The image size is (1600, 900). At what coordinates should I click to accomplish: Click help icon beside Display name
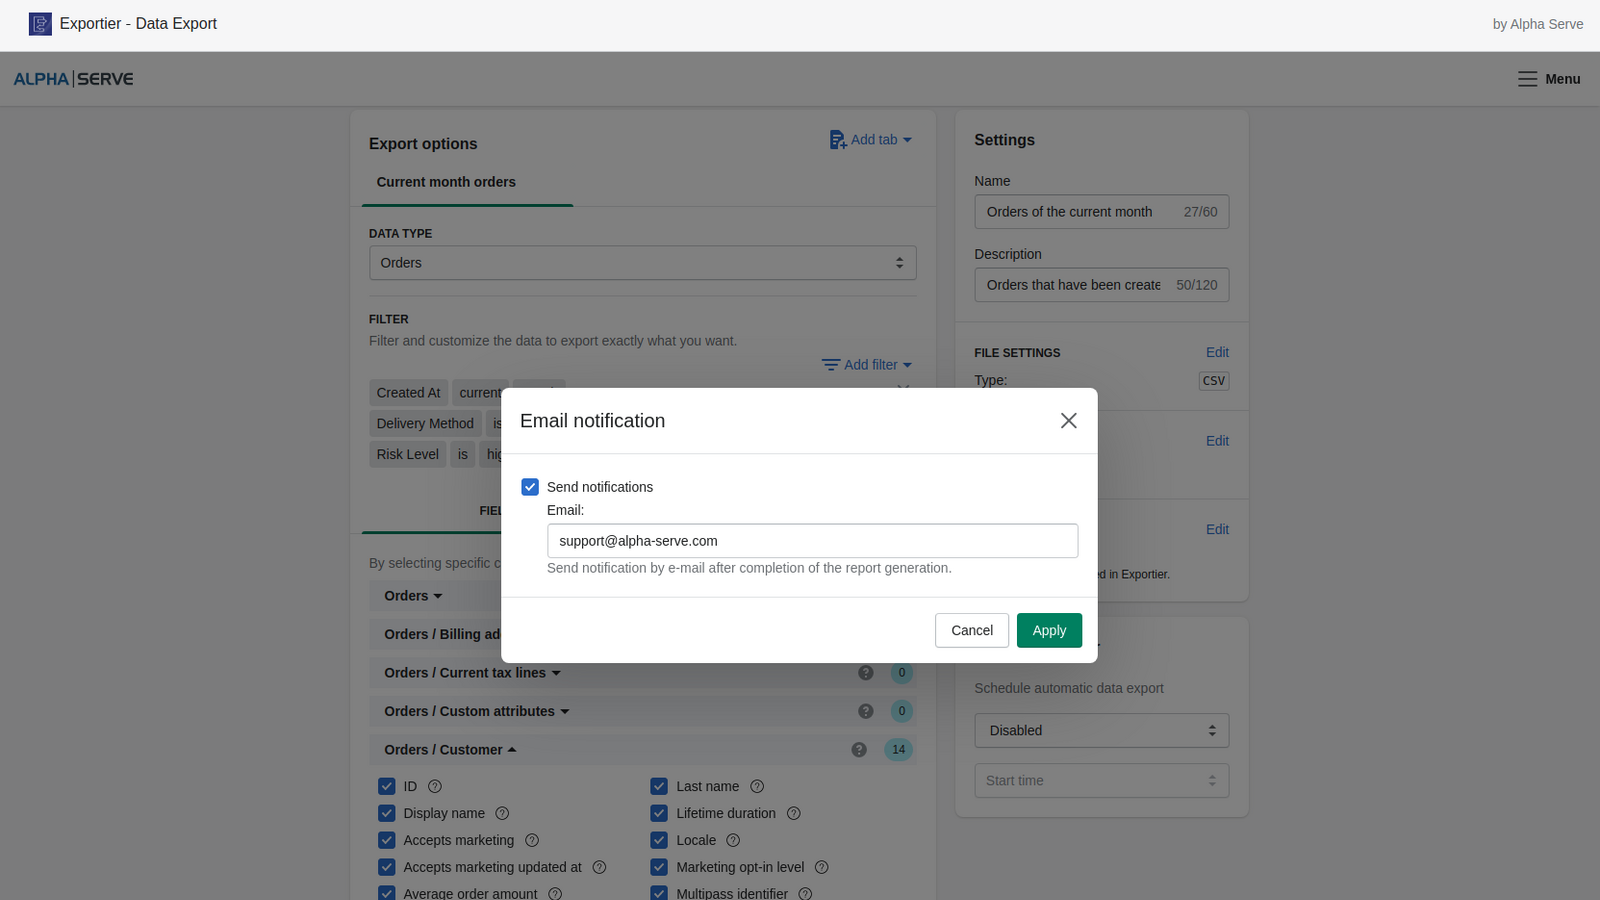(502, 813)
